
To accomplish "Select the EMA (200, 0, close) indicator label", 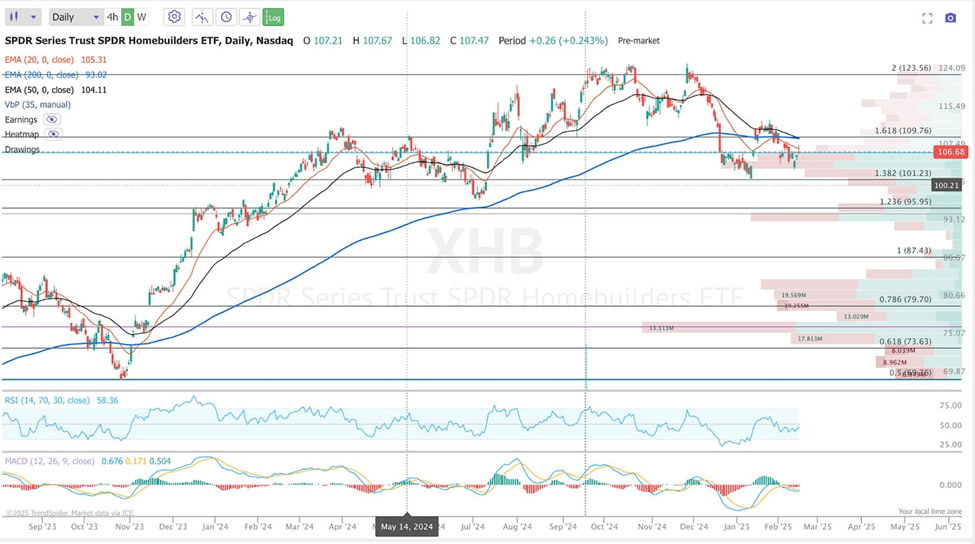I will click(x=42, y=75).
